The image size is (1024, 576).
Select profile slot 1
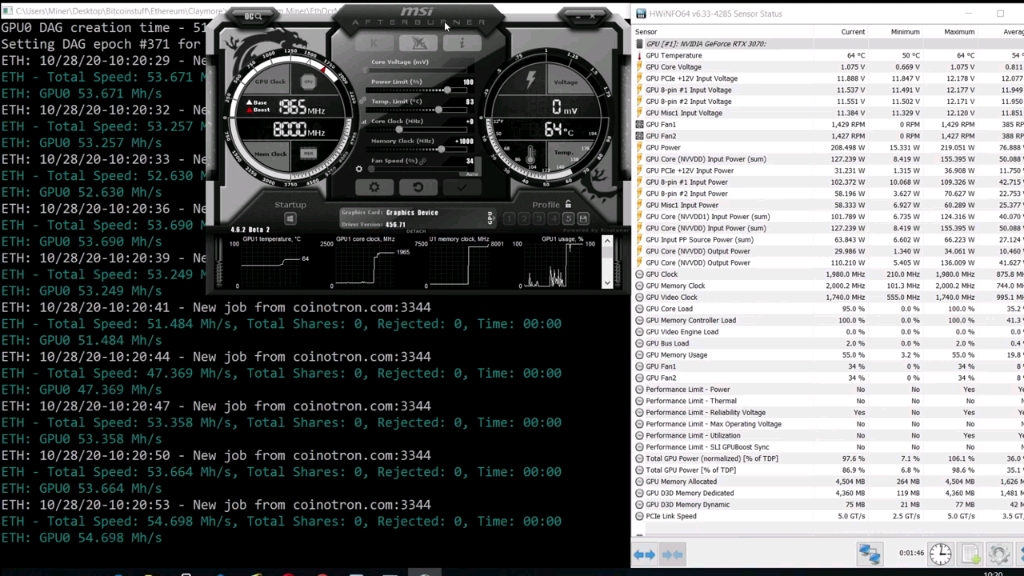tap(509, 219)
